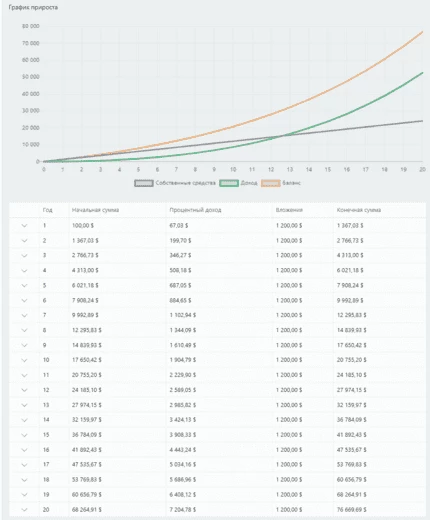
Task: Click the final sum 76 669,69 $ cell
Action: click(351, 509)
